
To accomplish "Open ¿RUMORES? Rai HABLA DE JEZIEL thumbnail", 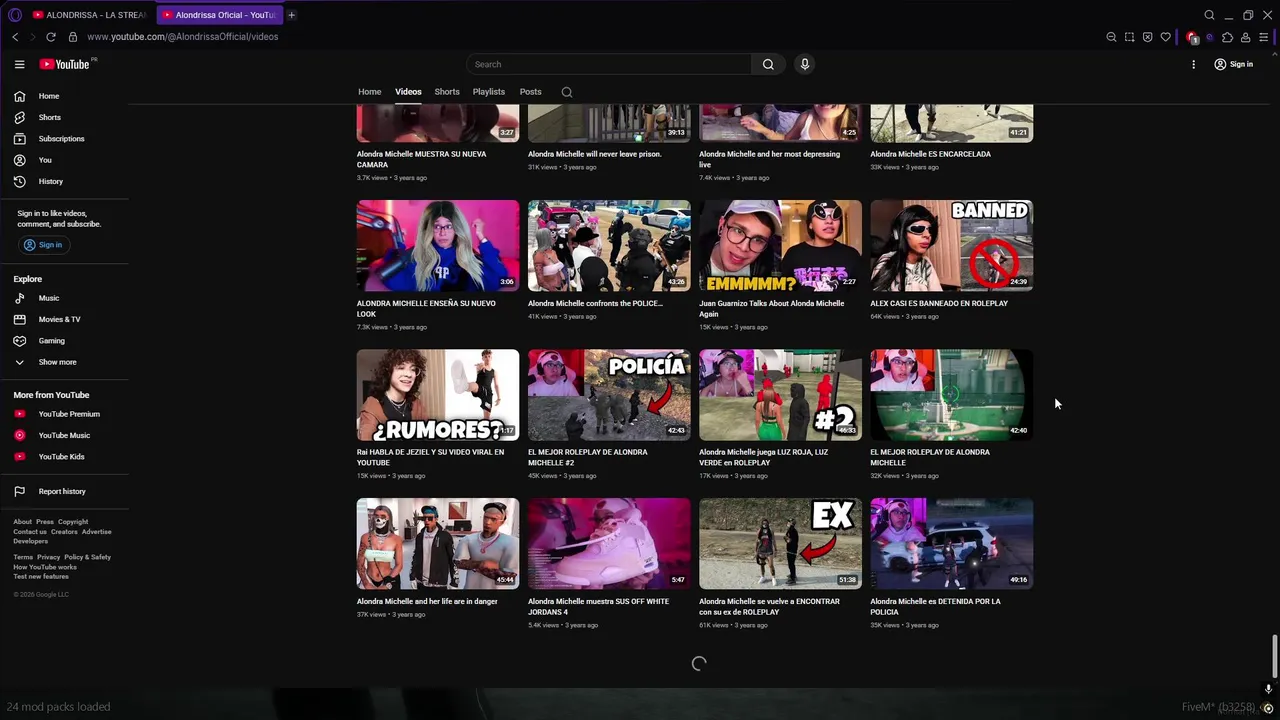I will pyautogui.click(x=438, y=394).
